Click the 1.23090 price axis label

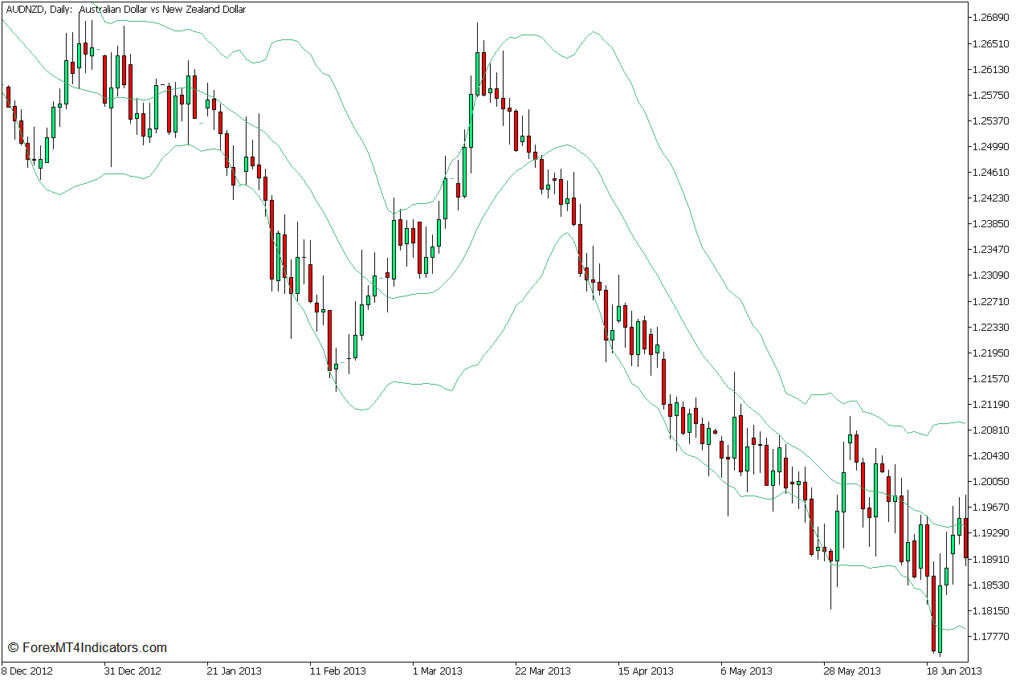click(x=995, y=276)
